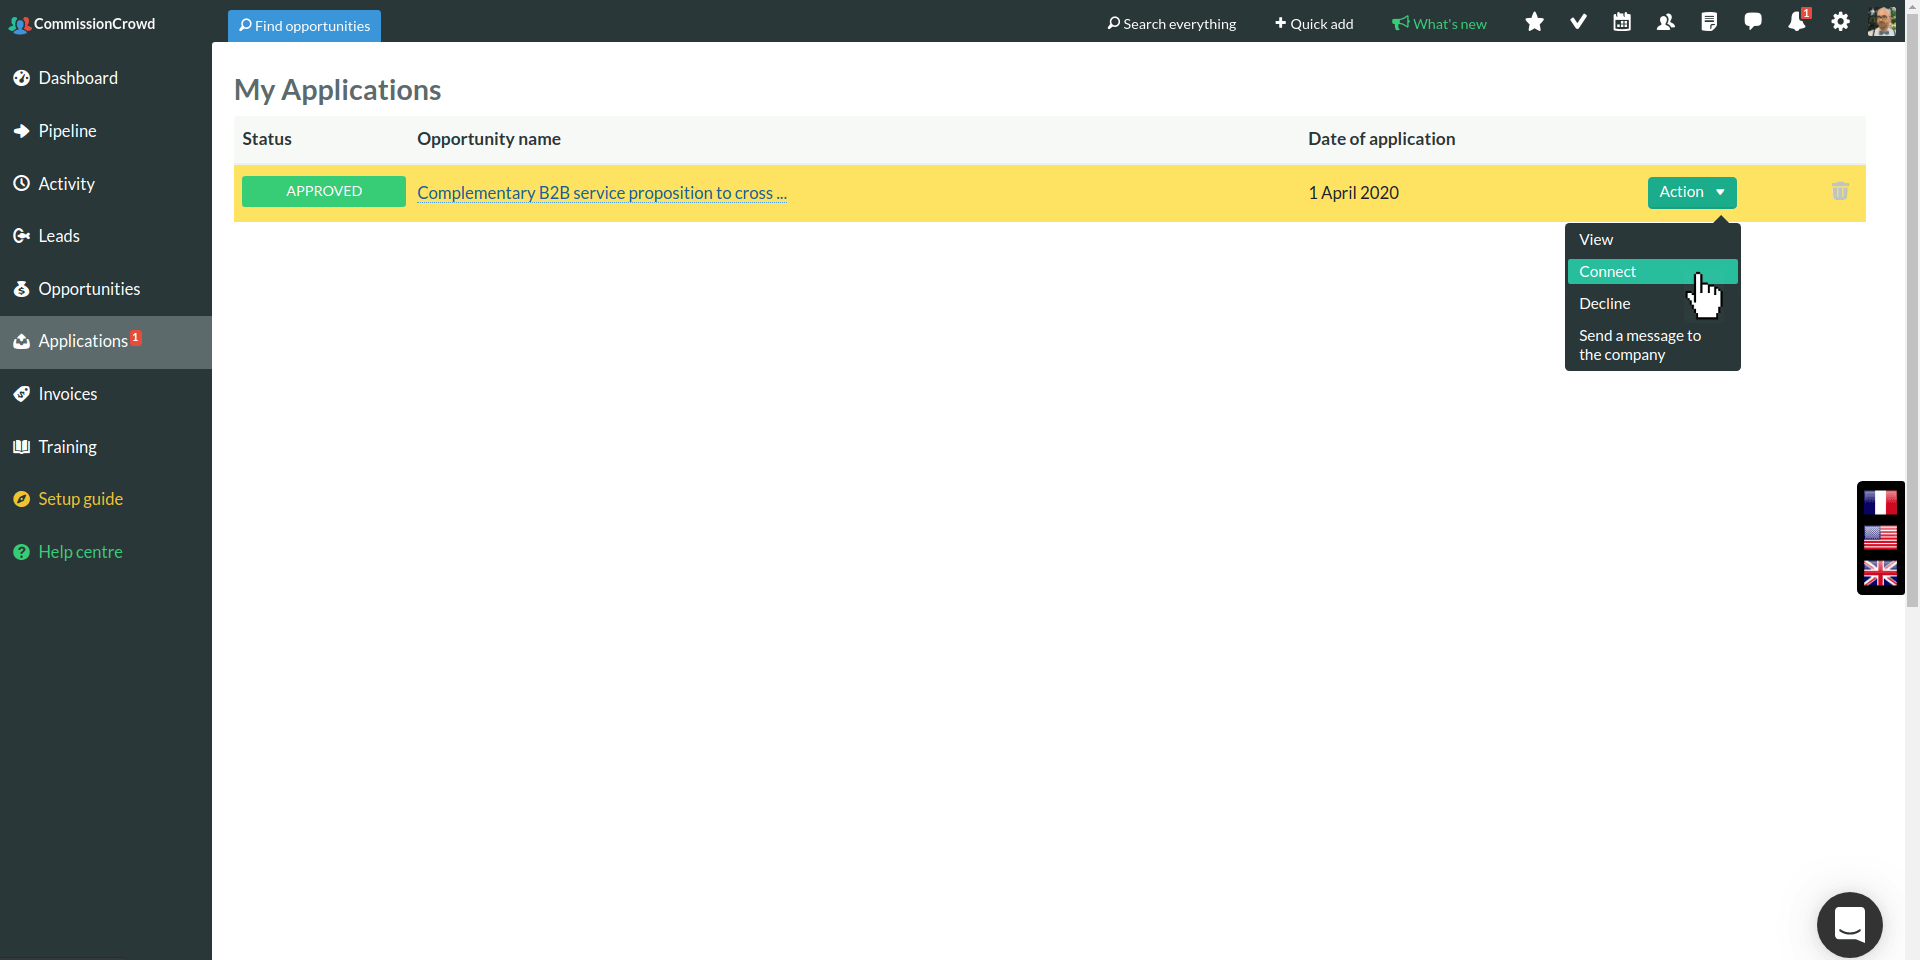This screenshot has width=1920, height=960.
Task: Open the settings gear icon
Action: (x=1840, y=22)
